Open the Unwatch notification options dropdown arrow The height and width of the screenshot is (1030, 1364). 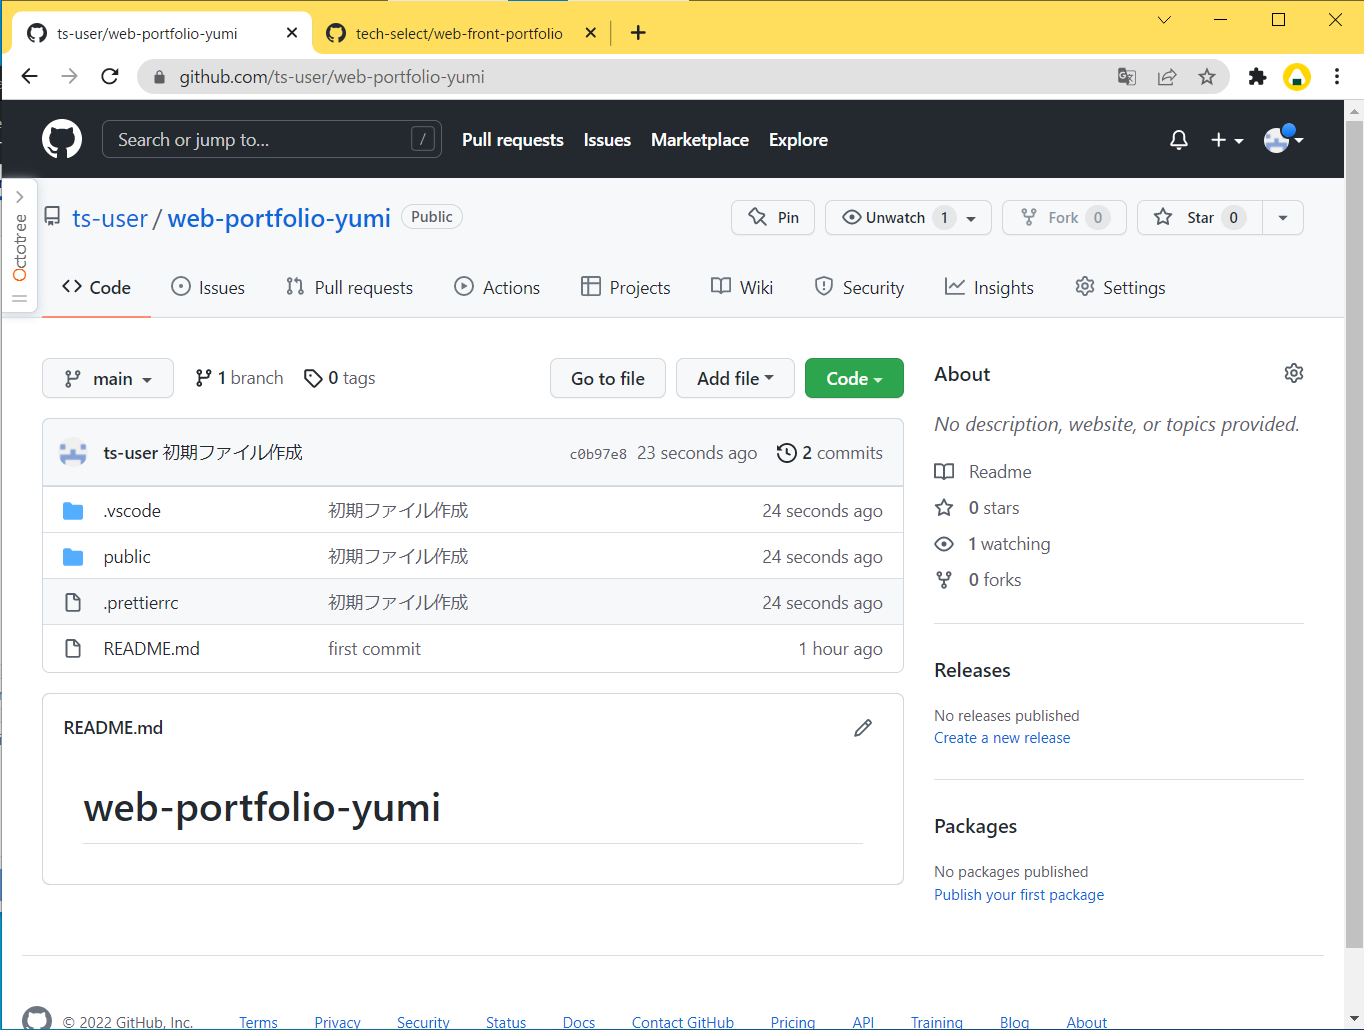pyautogui.click(x=971, y=218)
